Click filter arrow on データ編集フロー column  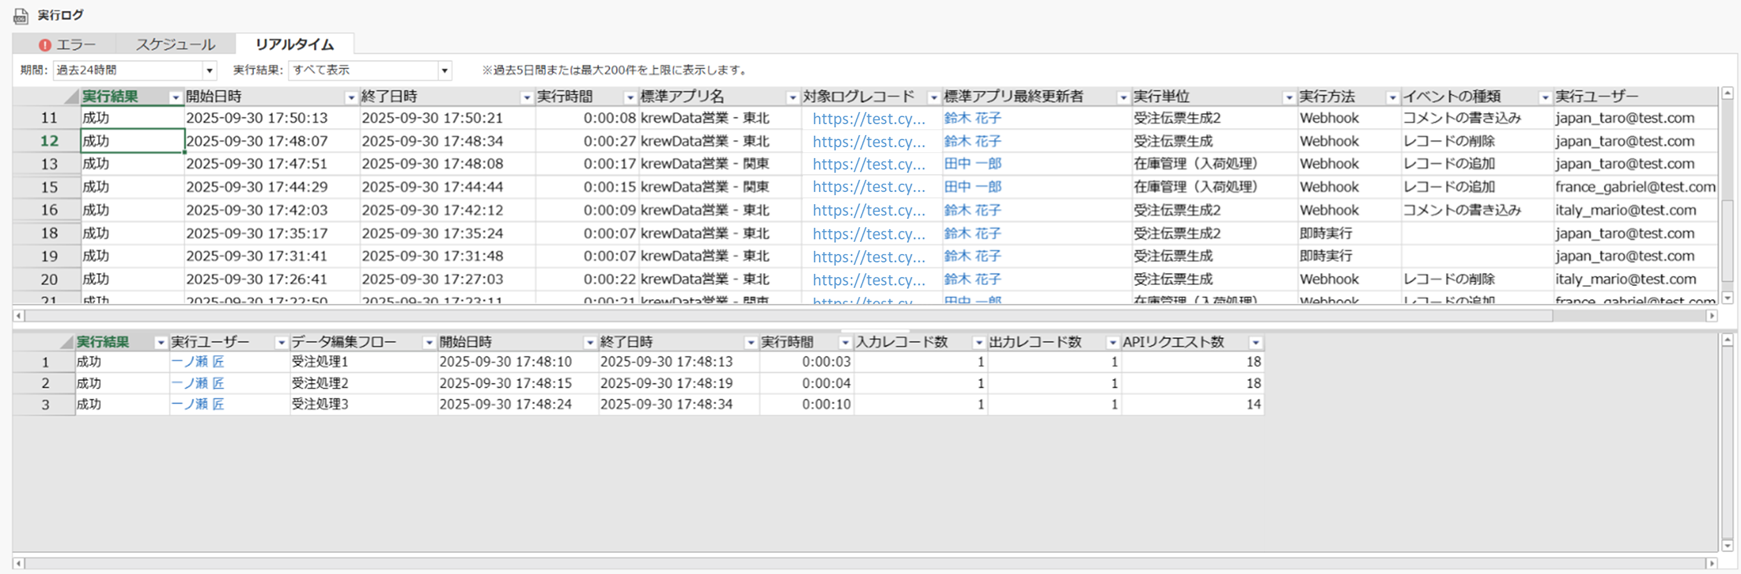click(x=429, y=343)
